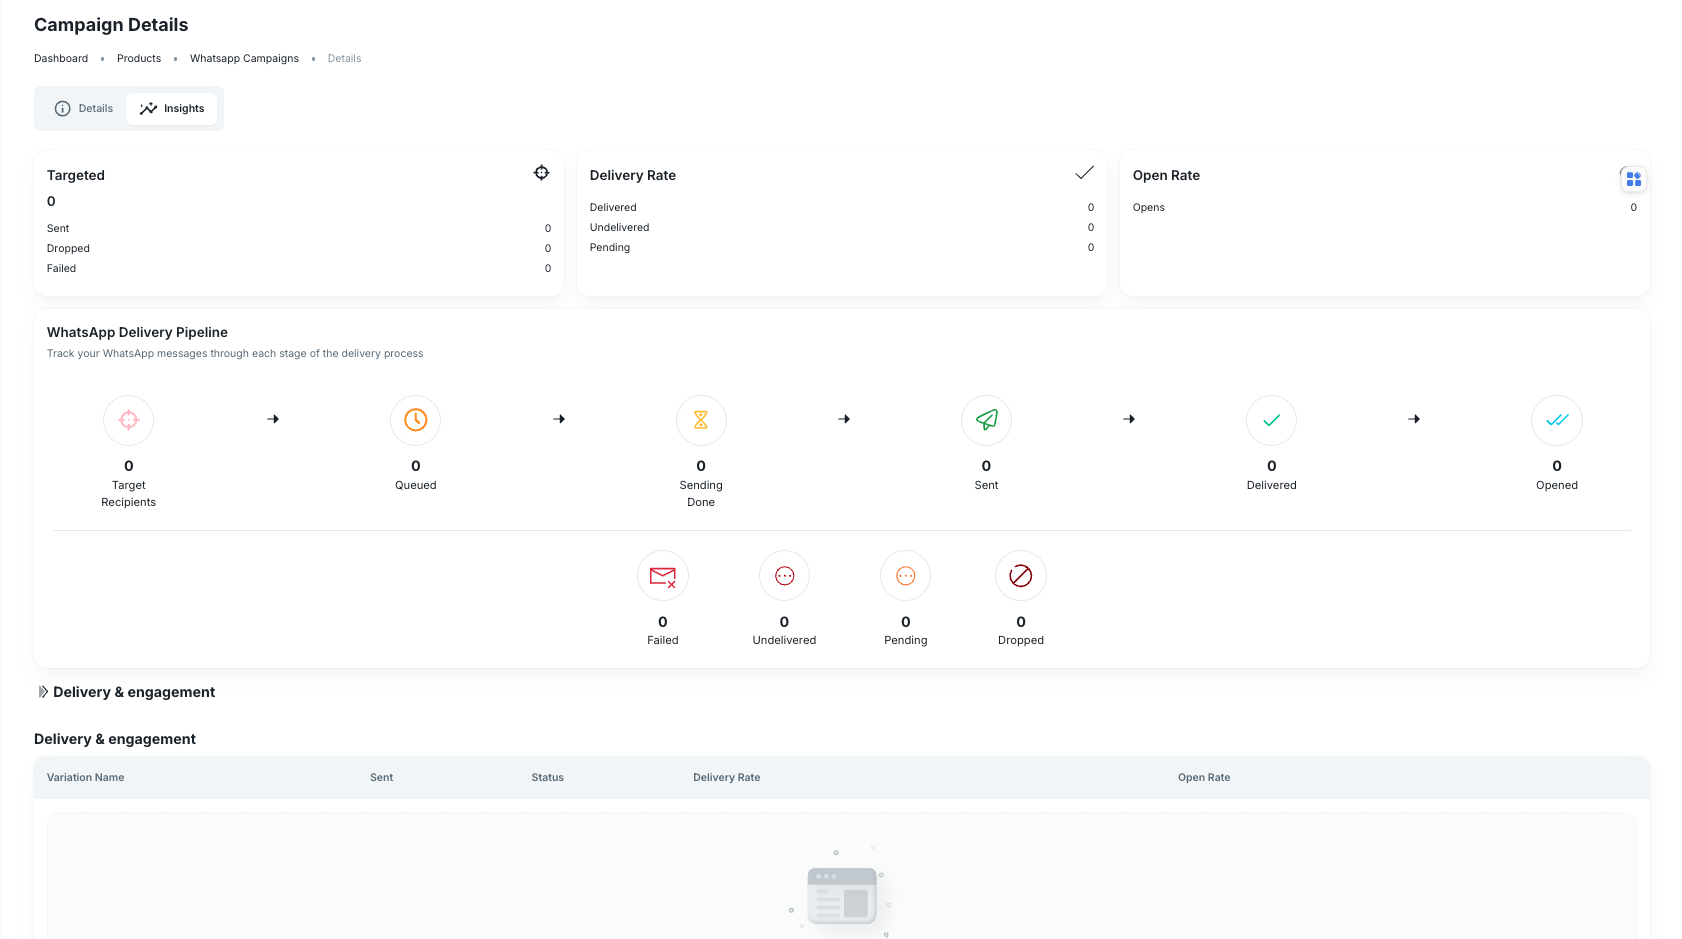Click the arrow between Target Recipients and Queued
The image size is (1682, 939).
(273, 419)
